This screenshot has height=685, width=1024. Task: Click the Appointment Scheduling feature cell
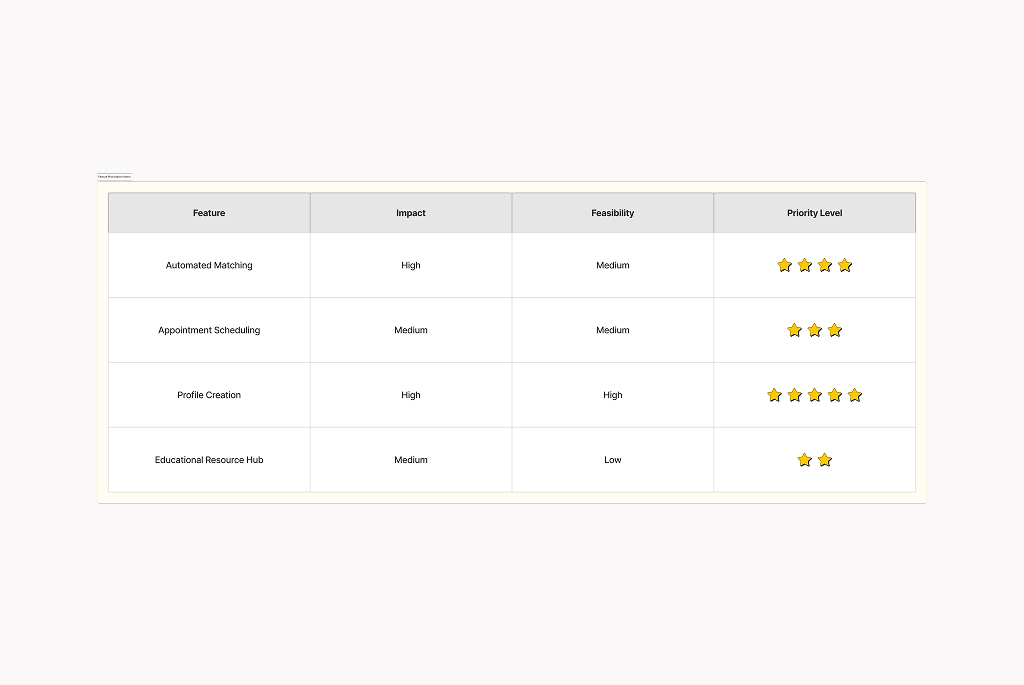coord(209,330)
